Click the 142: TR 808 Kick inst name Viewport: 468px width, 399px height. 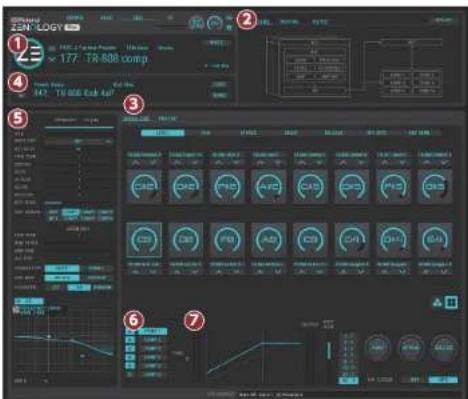[x=74, y=93]
